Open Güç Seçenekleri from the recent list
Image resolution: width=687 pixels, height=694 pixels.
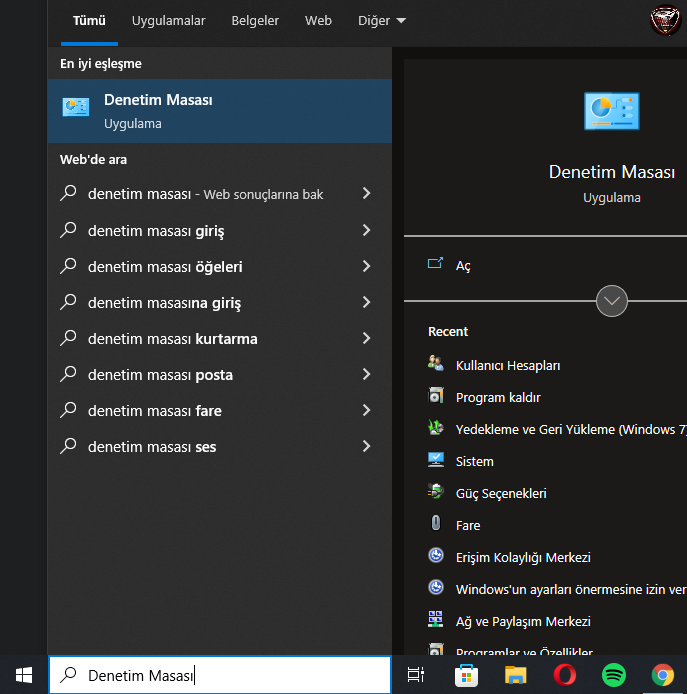click(x=500, y=493)
